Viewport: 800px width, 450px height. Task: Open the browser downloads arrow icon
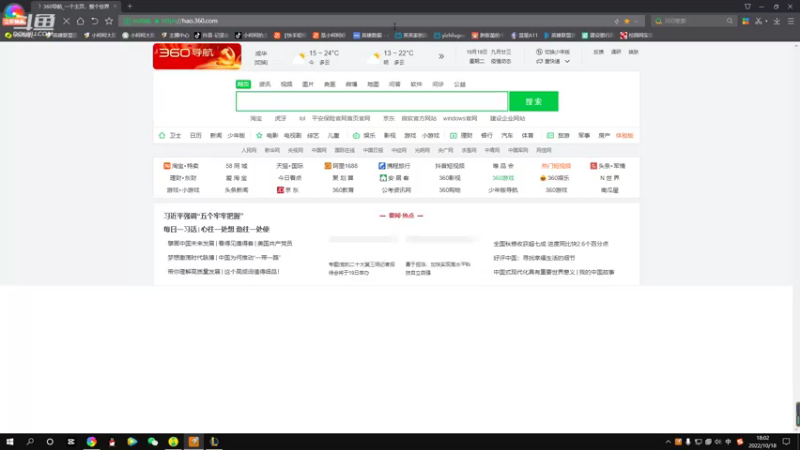(777, 21)
